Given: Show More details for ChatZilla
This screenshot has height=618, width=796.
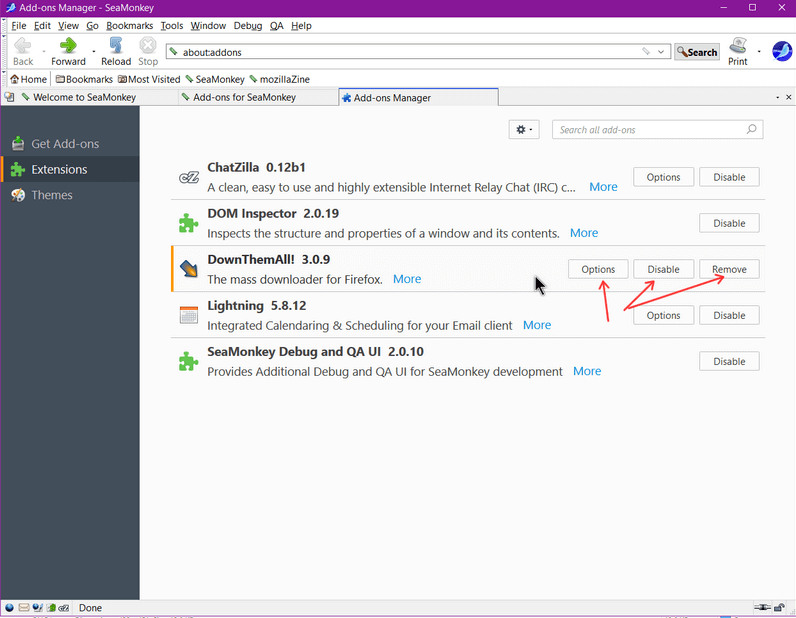Looking at the screenshot, I should point(603,187).
